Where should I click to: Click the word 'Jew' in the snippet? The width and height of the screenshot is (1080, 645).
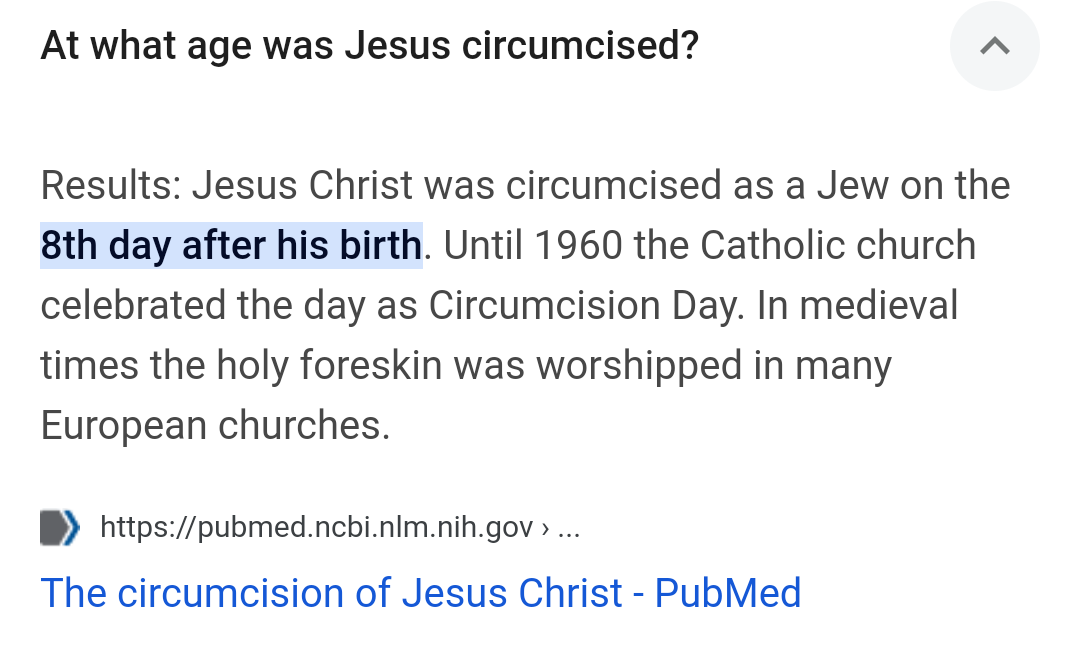(x=853, y=185)
